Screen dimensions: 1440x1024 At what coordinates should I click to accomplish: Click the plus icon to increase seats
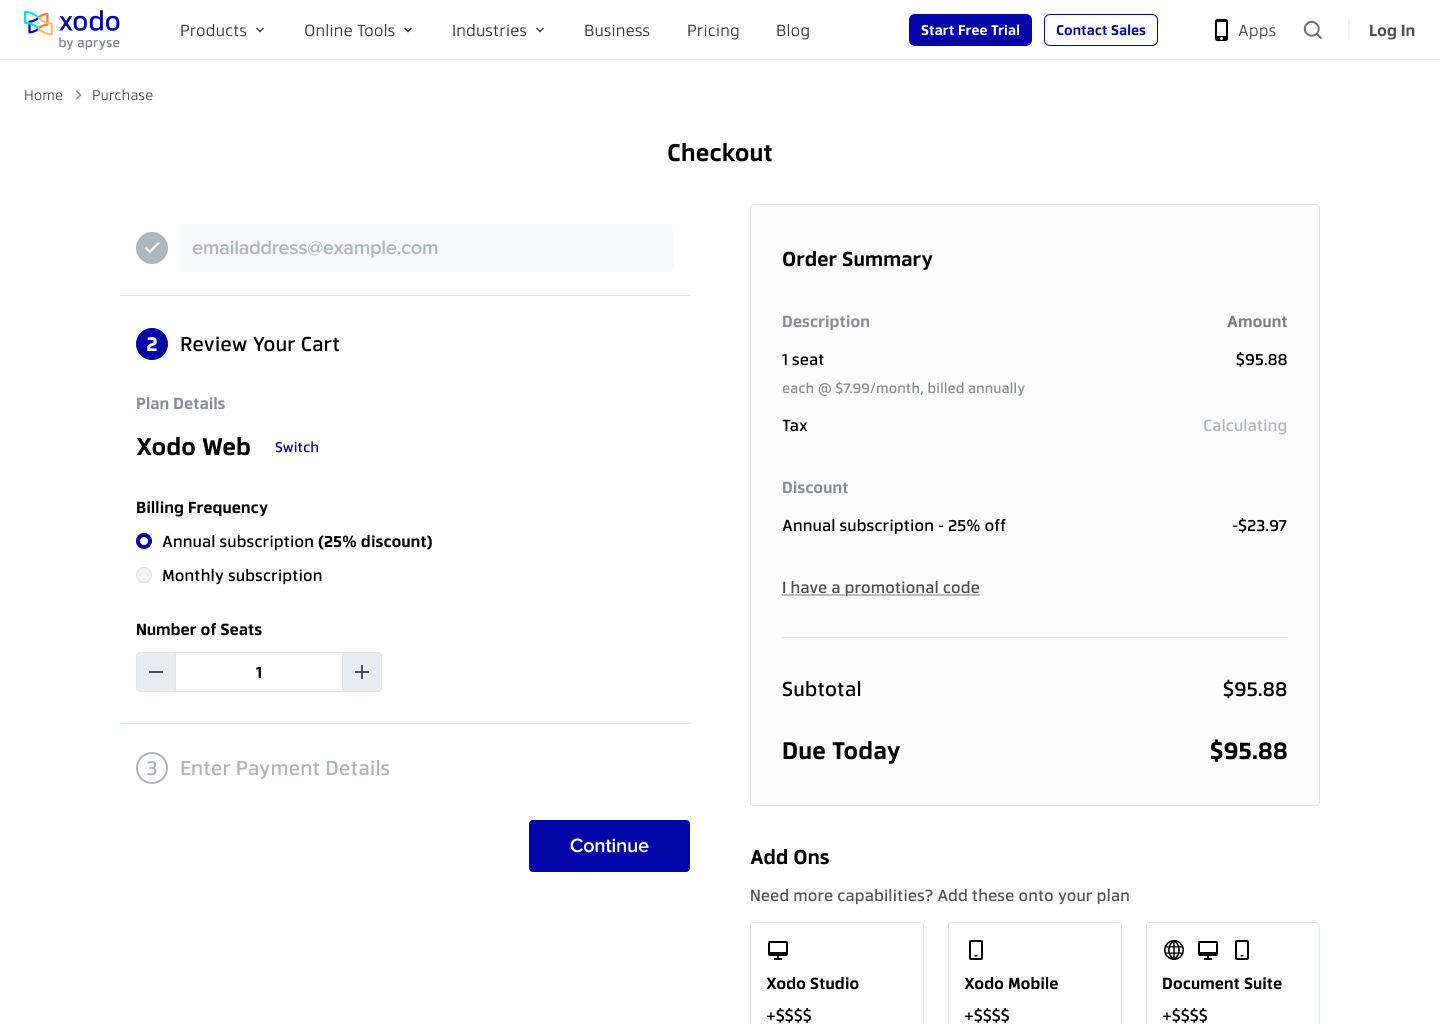(x=362, y=672)
